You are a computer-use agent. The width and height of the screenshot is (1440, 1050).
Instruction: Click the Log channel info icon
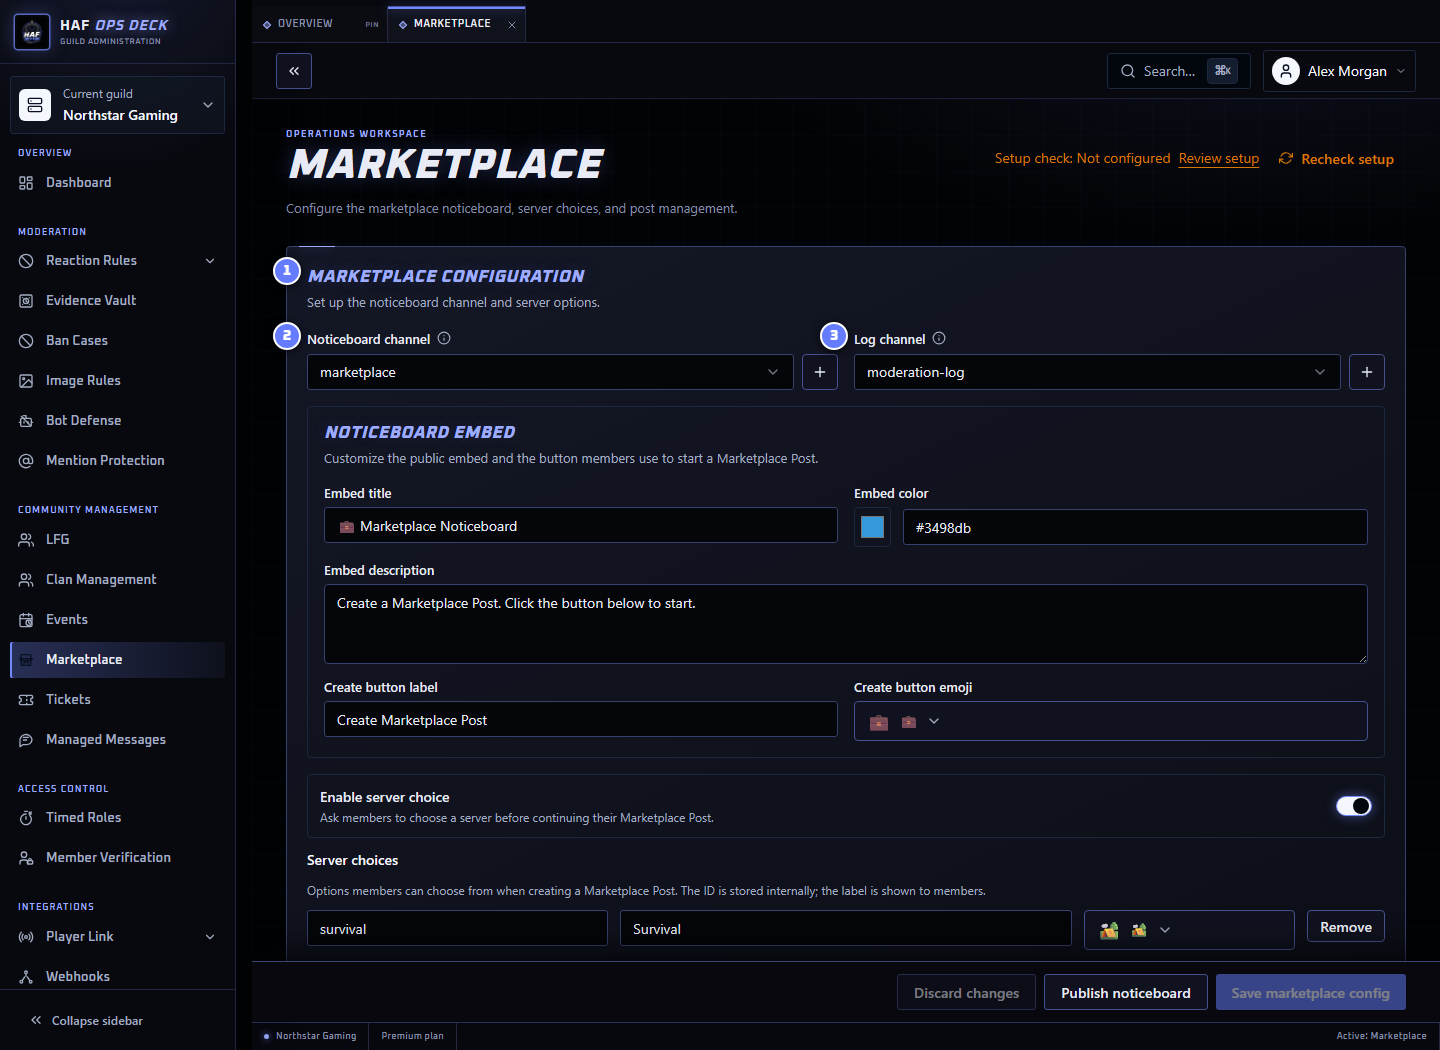(x=939, y=338)
